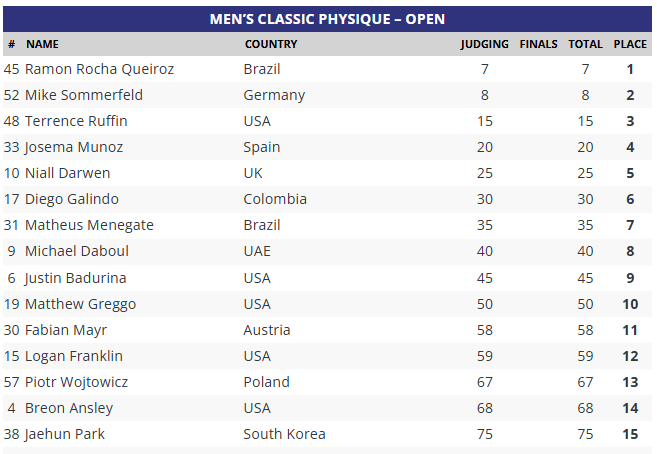Click Logan Franklin's name

(x=76, y=356)
